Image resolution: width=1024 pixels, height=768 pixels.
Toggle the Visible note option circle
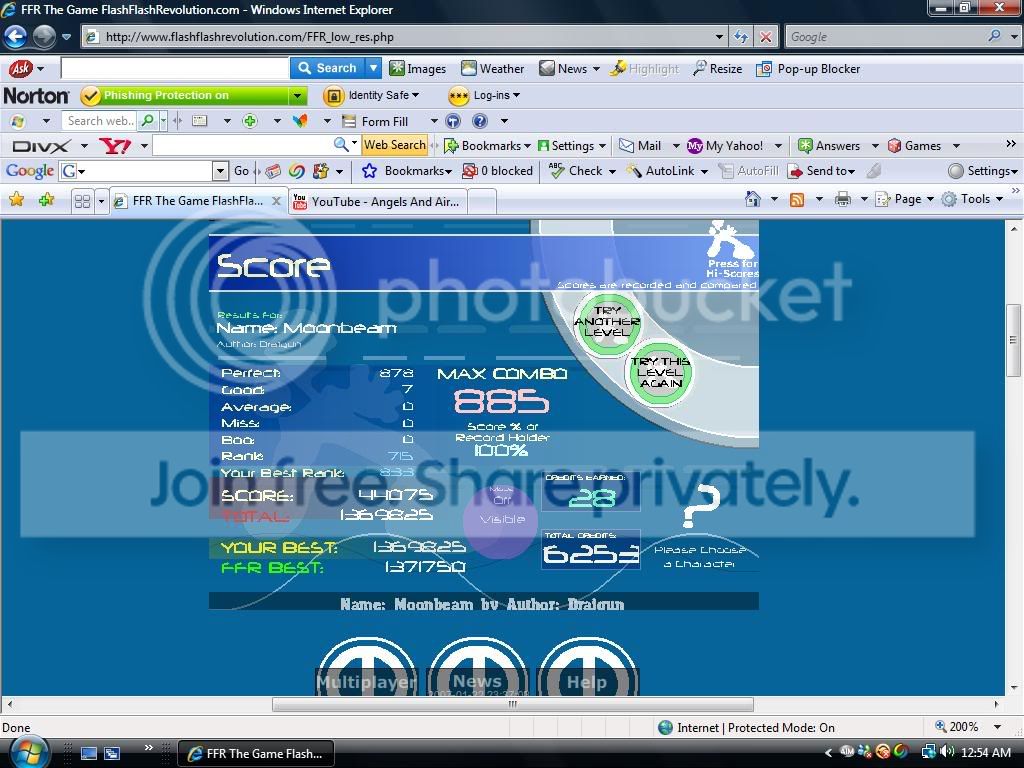500,519
